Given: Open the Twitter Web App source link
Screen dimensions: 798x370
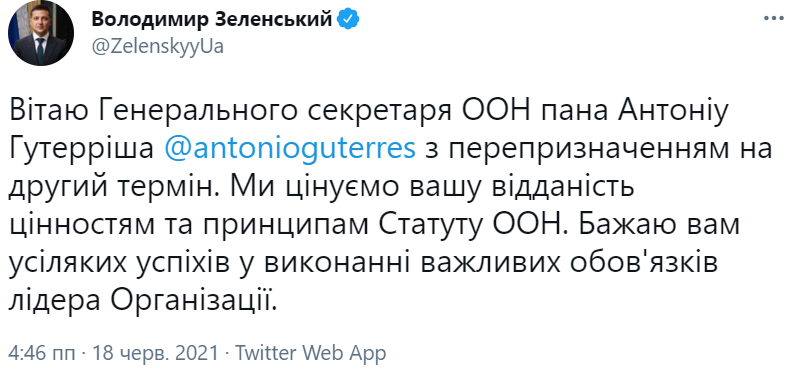Looking at the screenshot, I should pyautogui.click(x=310, y=352).
